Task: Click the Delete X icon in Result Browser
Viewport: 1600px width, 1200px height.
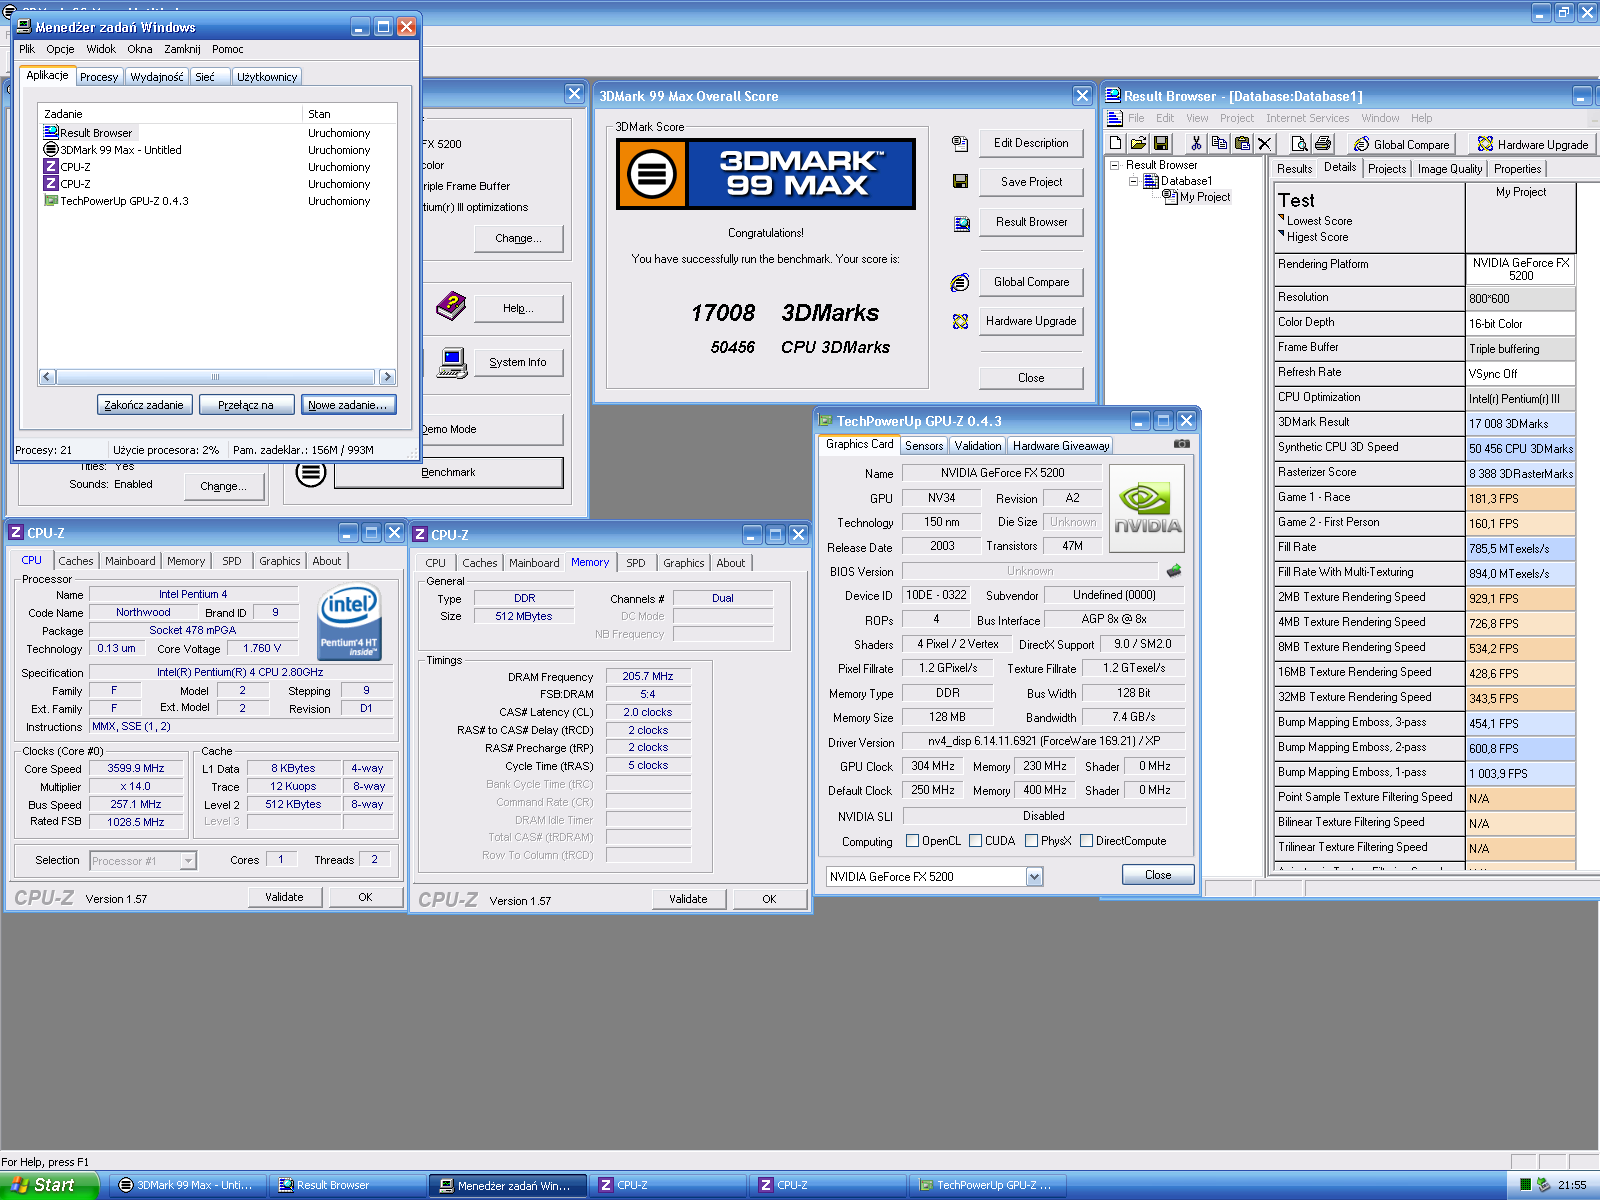Action: pyautogui.click(x=1264, y=143)
